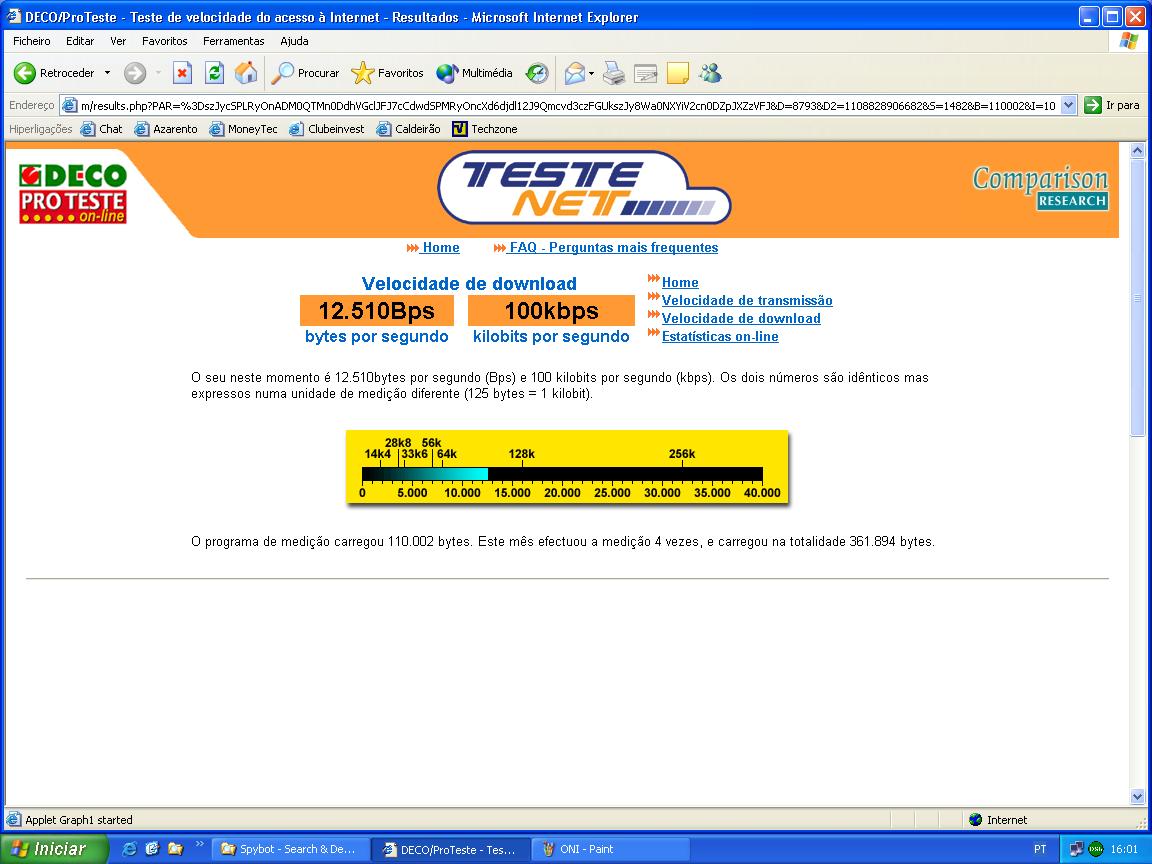Click the page scrollbar up arrow
1152x864 pixels.
click(1137, 151)
